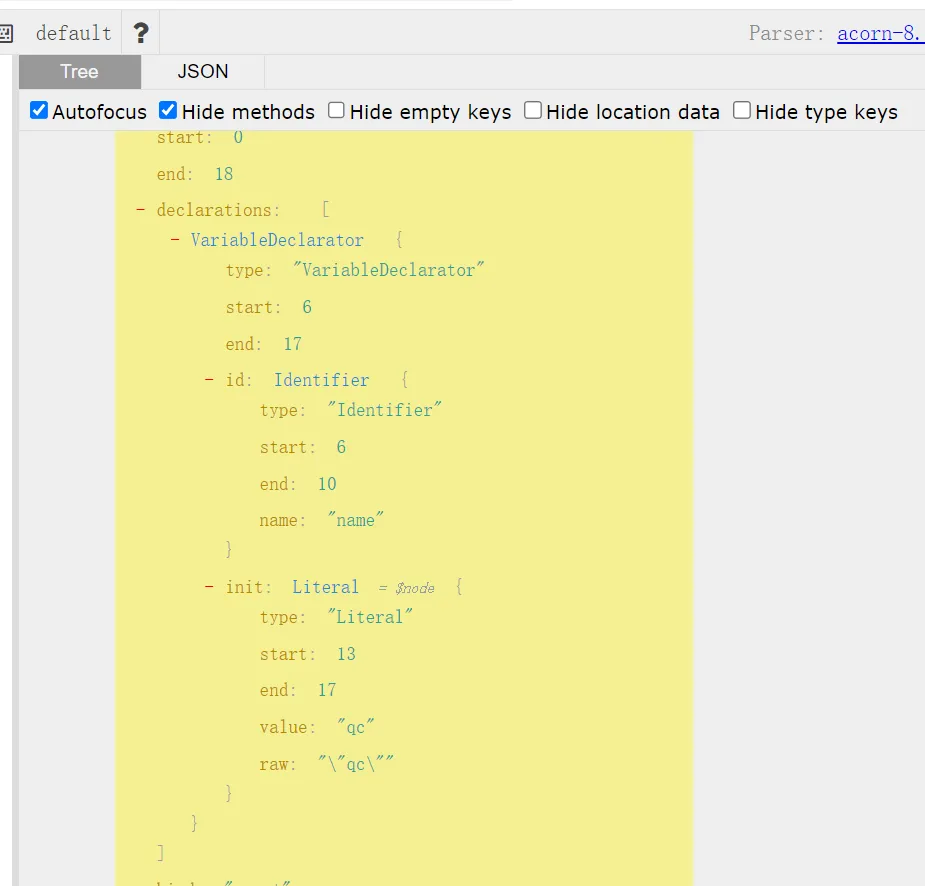Check the Hide location data box
The image size is (925, 886).
[533, 111]
